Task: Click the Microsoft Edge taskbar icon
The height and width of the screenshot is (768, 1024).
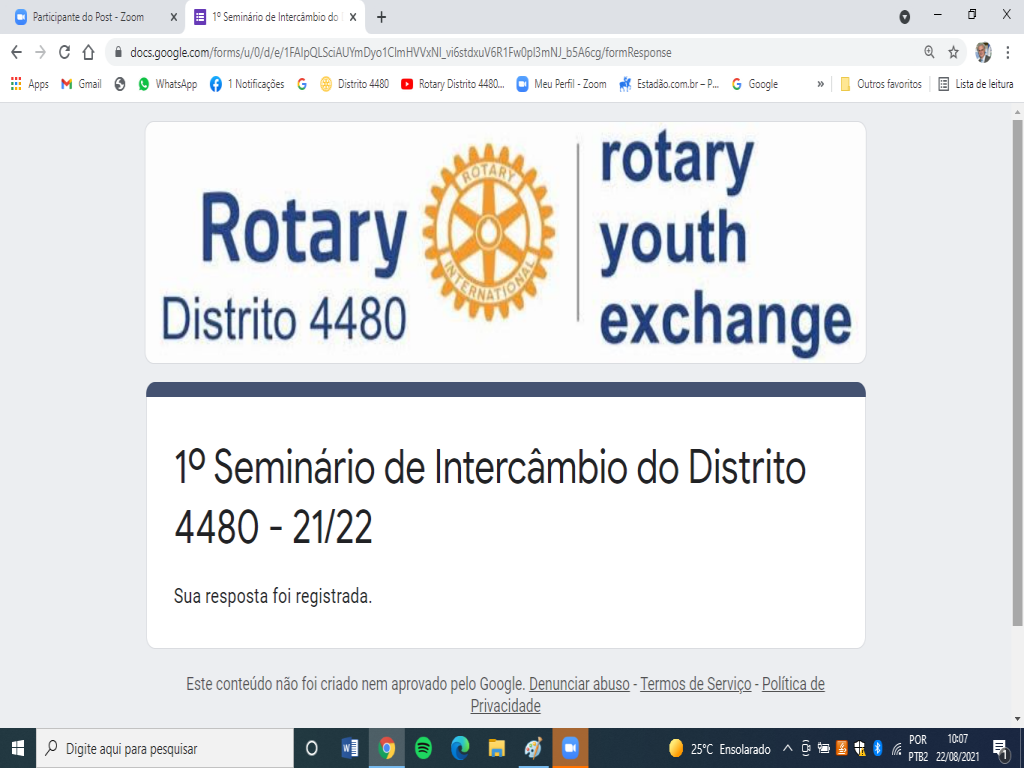Action: pos(460,748)
